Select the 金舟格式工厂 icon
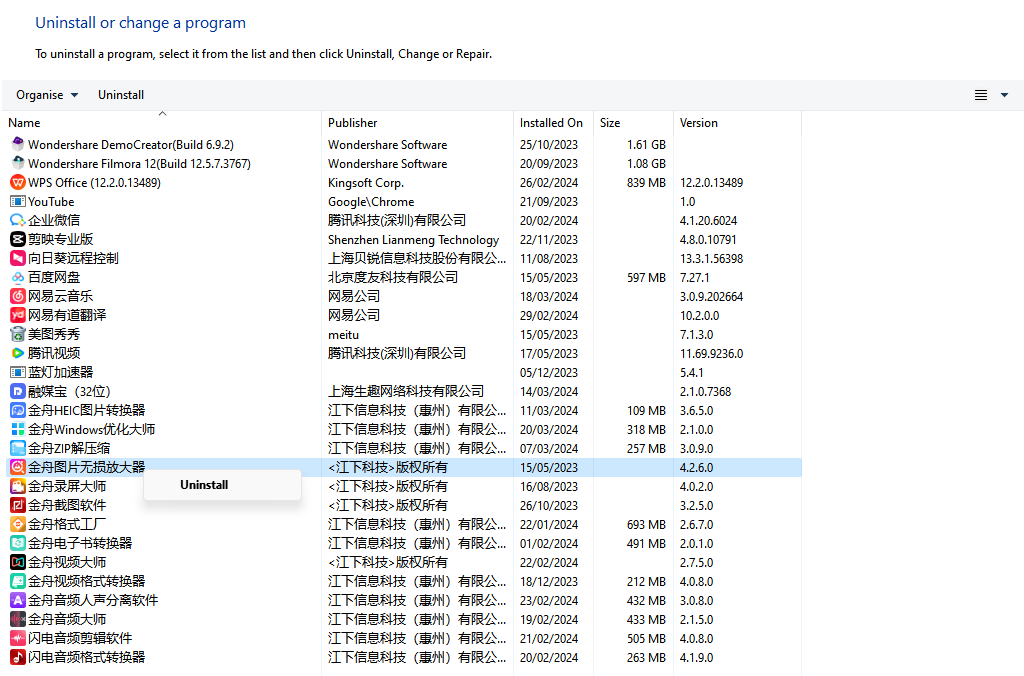The height and width of the screenshot is (676, 1024). (x=17, y=524)
